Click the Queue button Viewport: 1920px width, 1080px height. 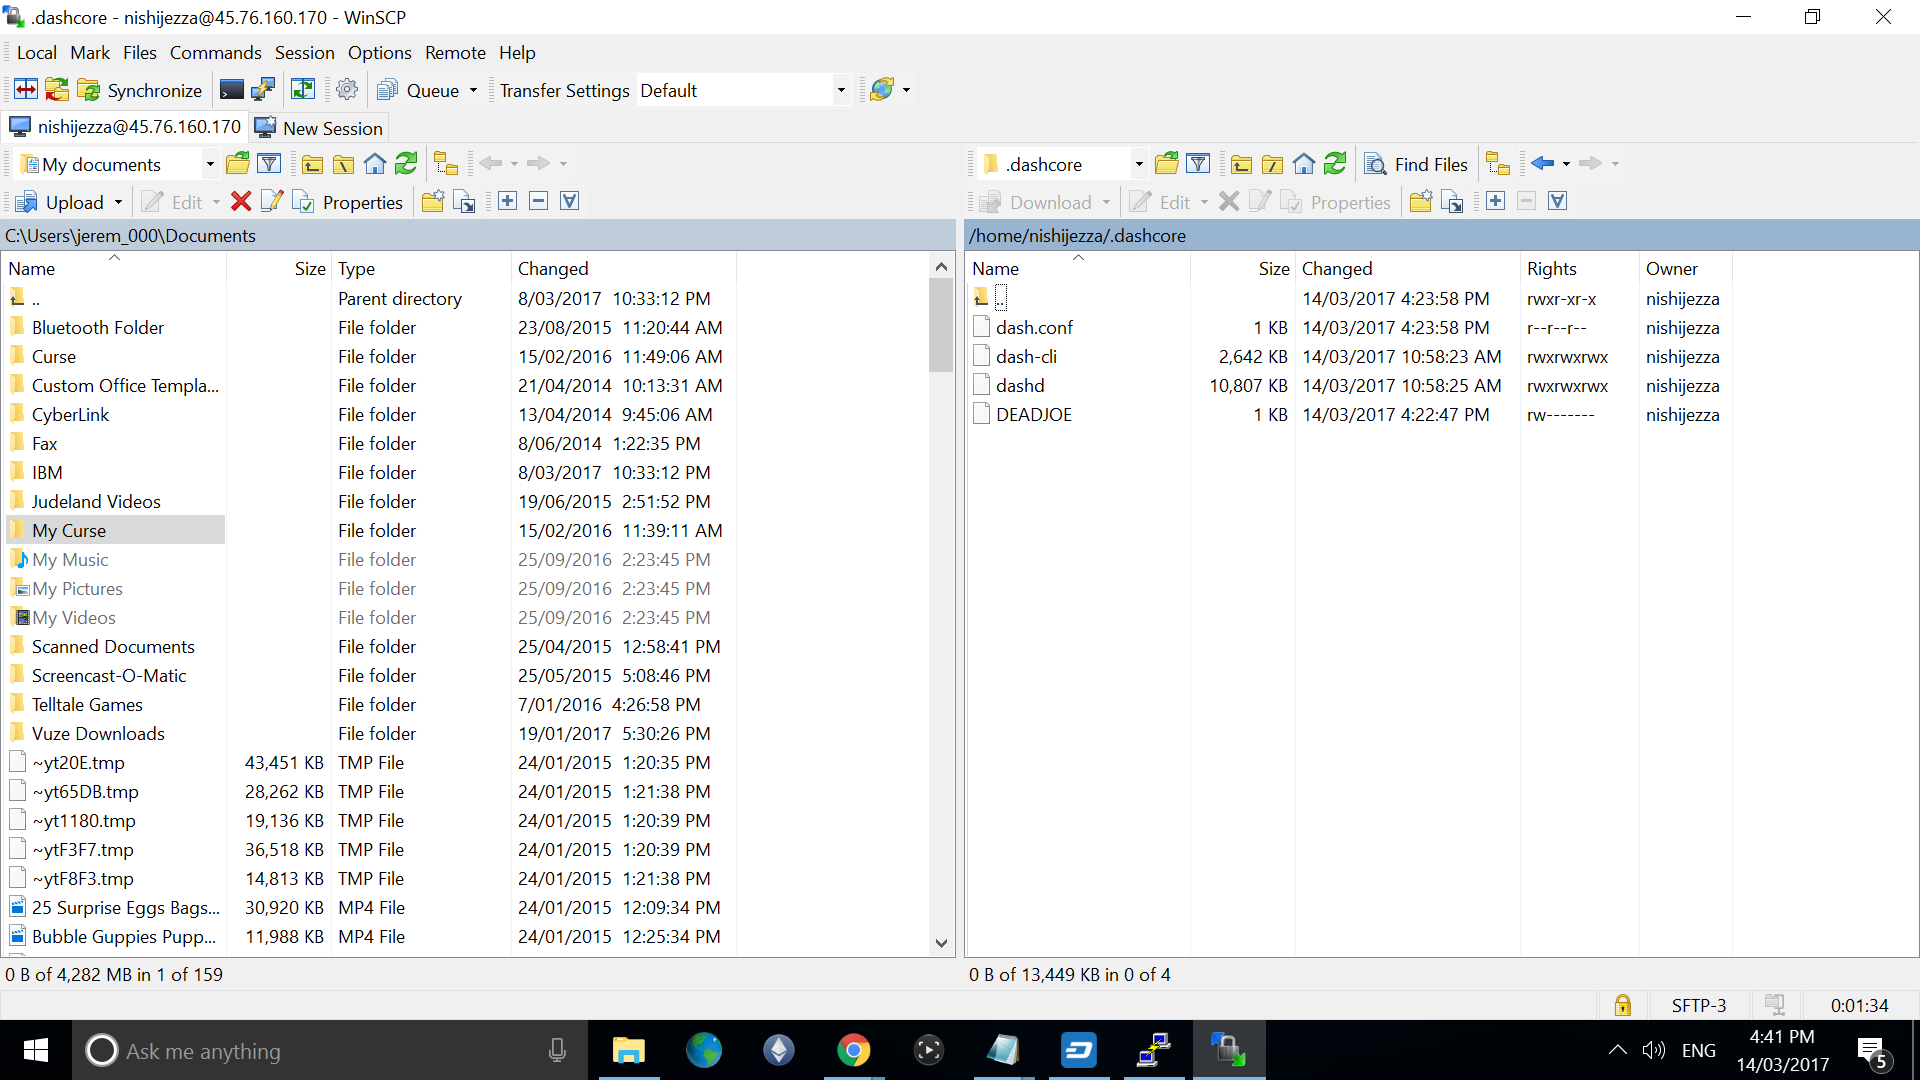click(418, 90)
